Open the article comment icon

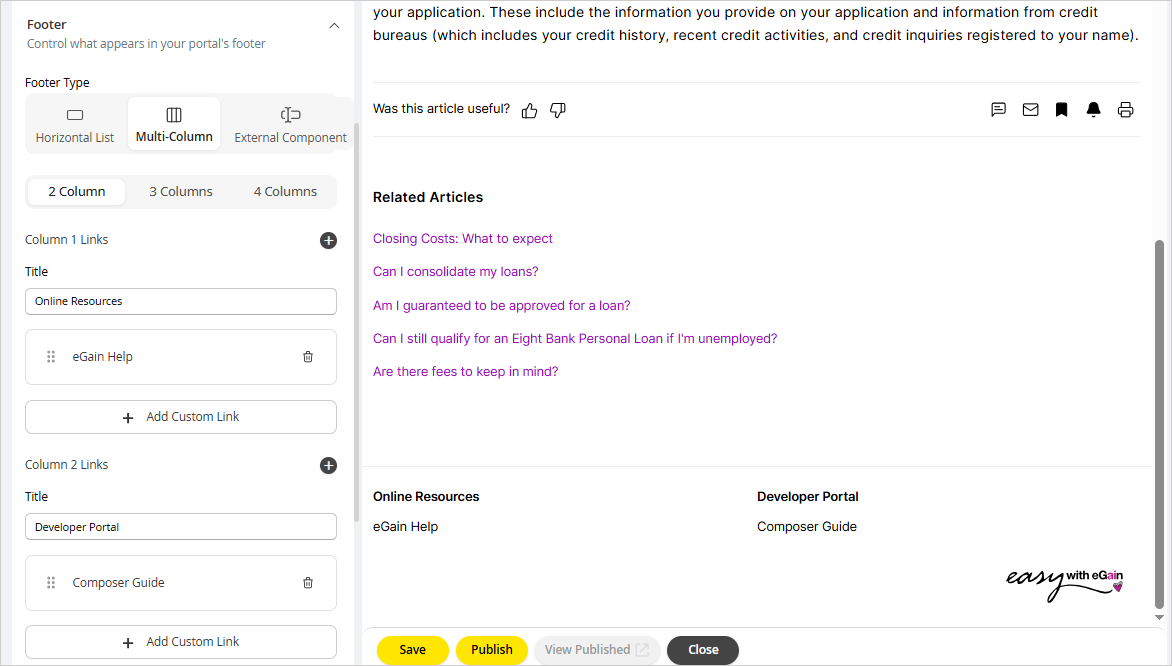[998, 110]
